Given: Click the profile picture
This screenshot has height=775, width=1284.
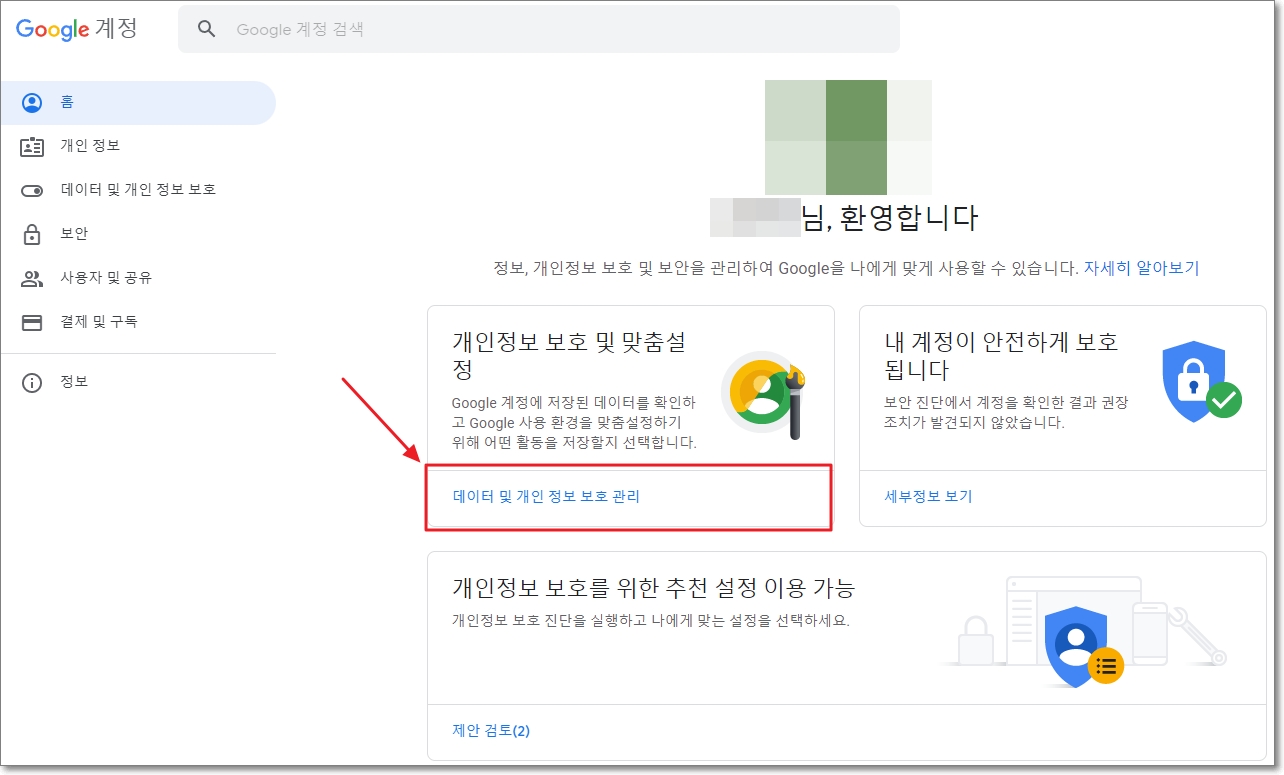Looking at the screenshot, I should [848, 137].
